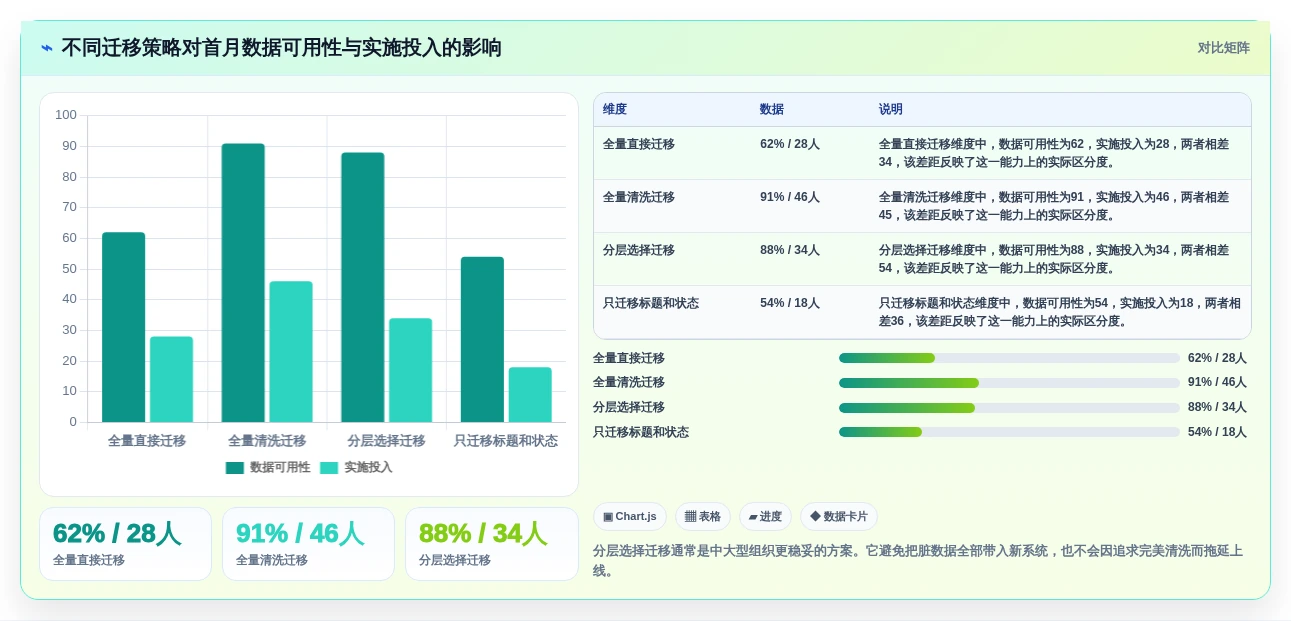Image resolution: width=1291 pixels, height=621 pixels.
Task: Click the 全量直接迁移 dark teal bar
Action: (123, 327)
